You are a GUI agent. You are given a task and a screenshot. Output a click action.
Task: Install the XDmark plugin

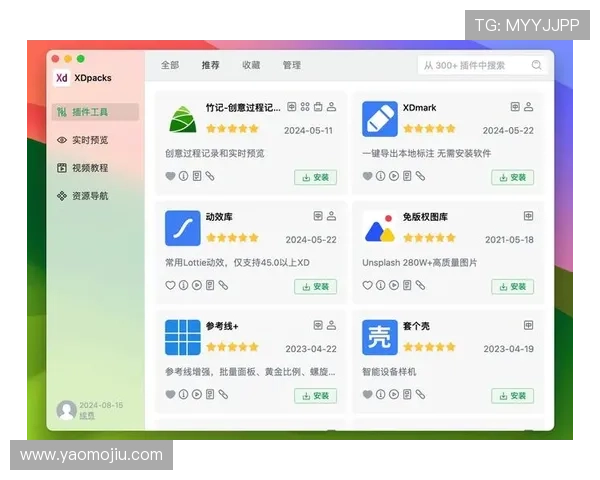pos(513,178)
